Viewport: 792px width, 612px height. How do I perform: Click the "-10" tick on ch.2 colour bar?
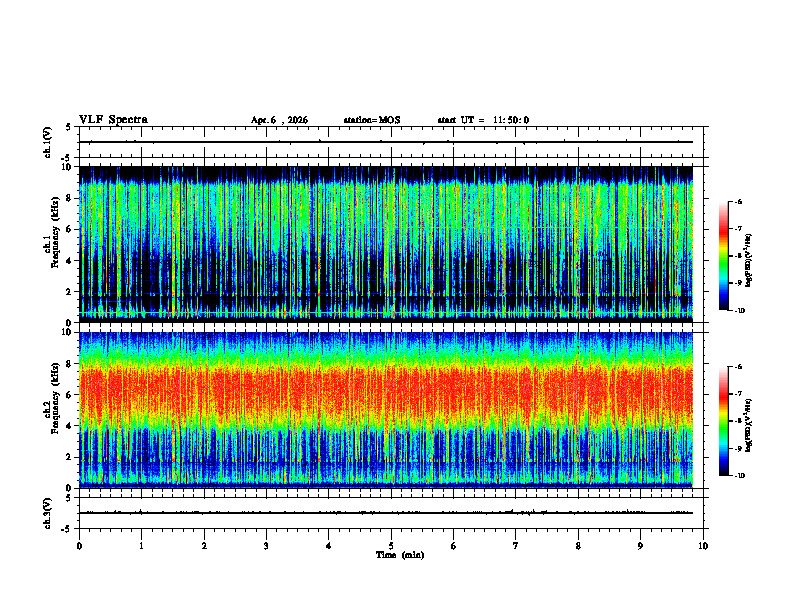pos(739,476)
